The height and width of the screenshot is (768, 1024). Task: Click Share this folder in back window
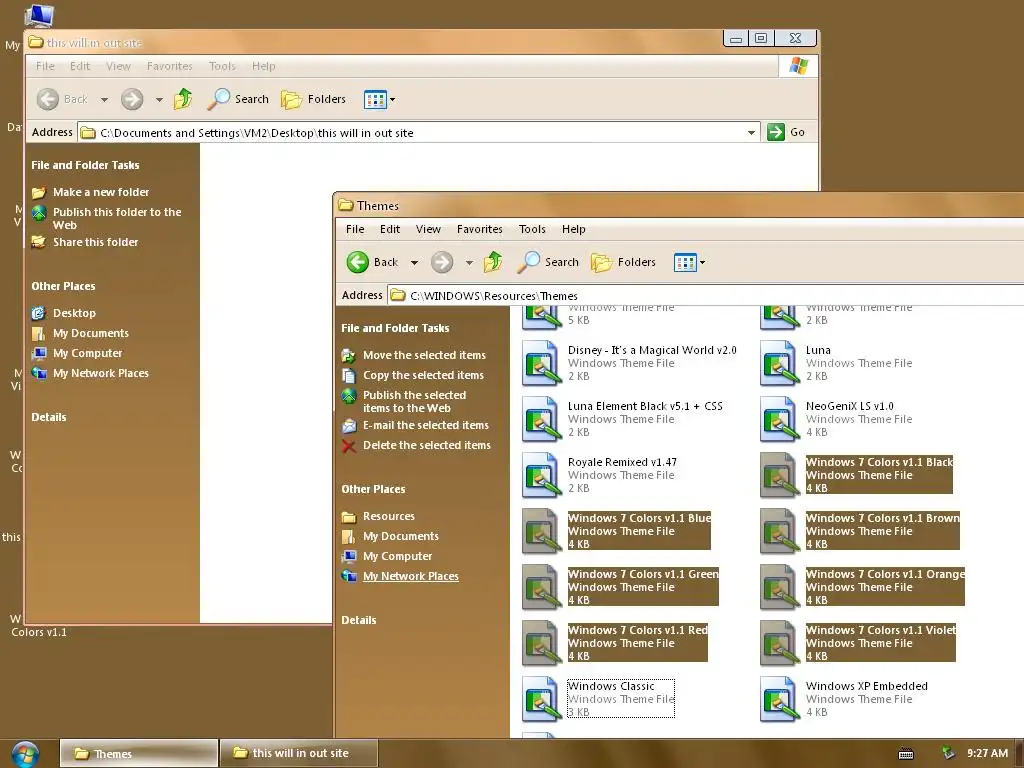[x=96, y=242]
